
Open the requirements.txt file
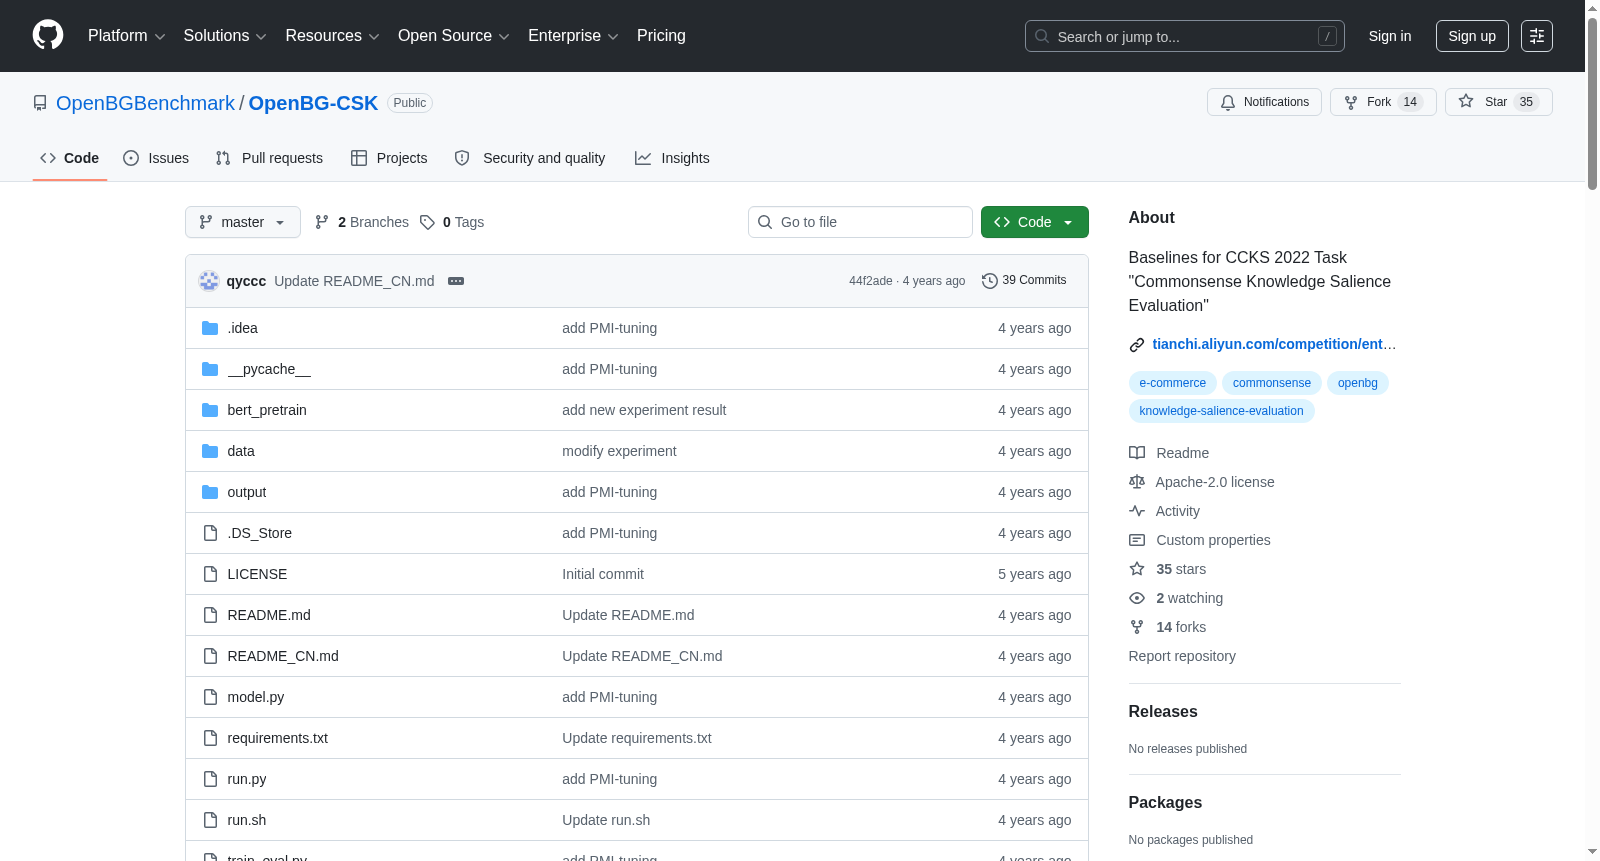click(x=277, y=738)
